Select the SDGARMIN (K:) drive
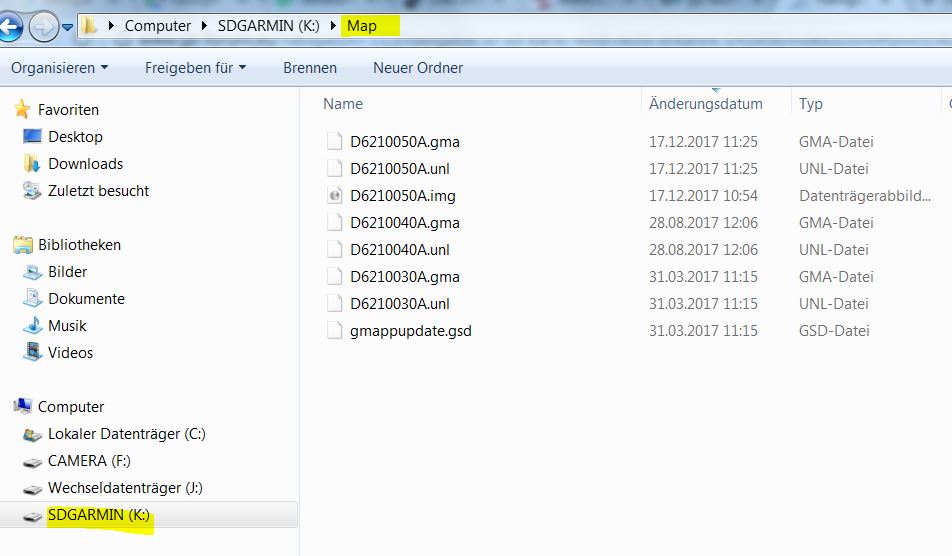The image size is (952, 556). pos(98,515)
